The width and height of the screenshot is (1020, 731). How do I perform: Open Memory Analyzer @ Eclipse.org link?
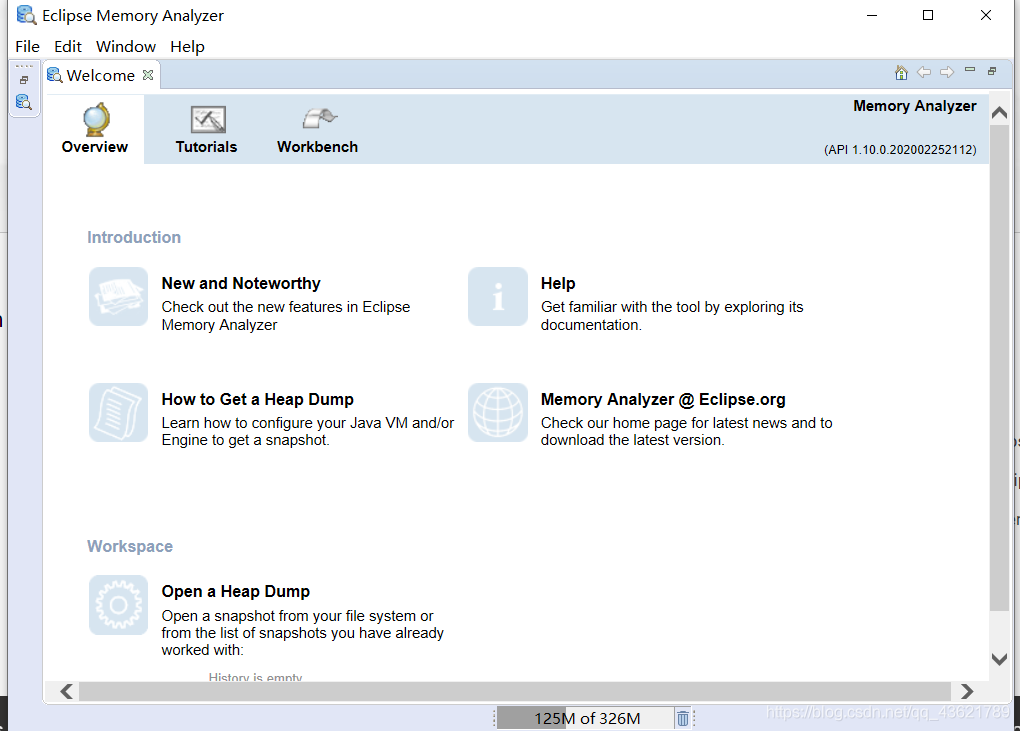click(x=663, y=399)
